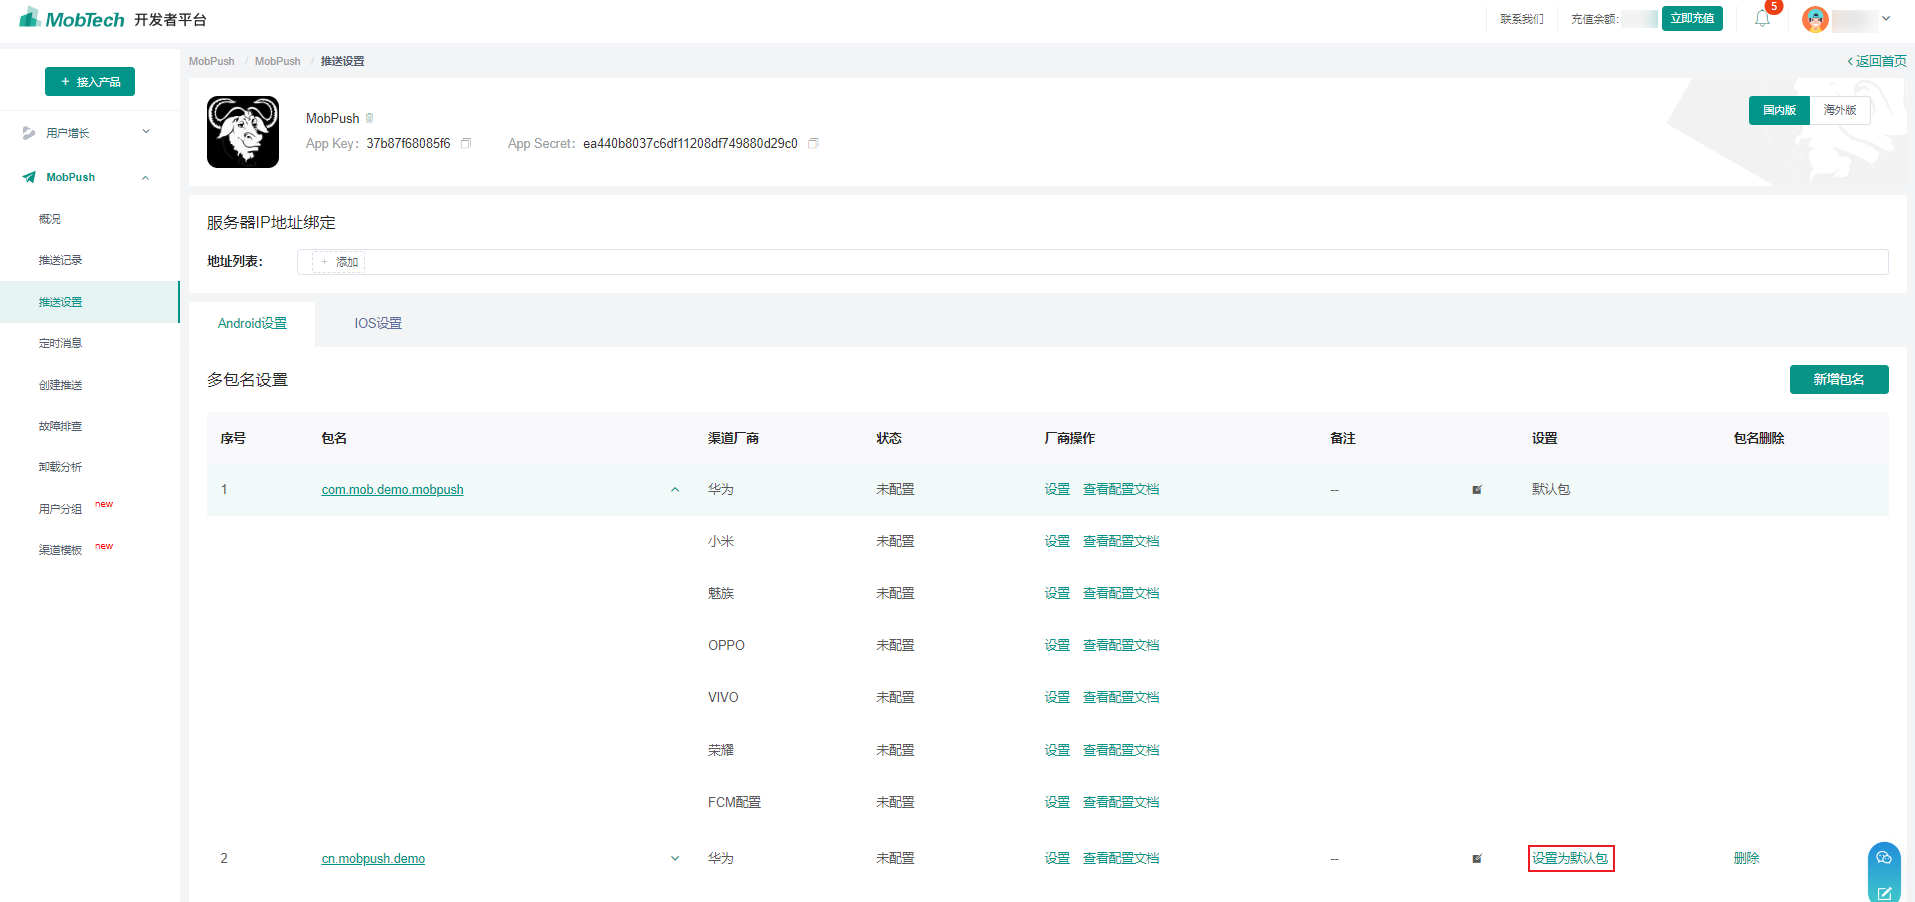Open 查看配置文档 for OPPO

1121,646
